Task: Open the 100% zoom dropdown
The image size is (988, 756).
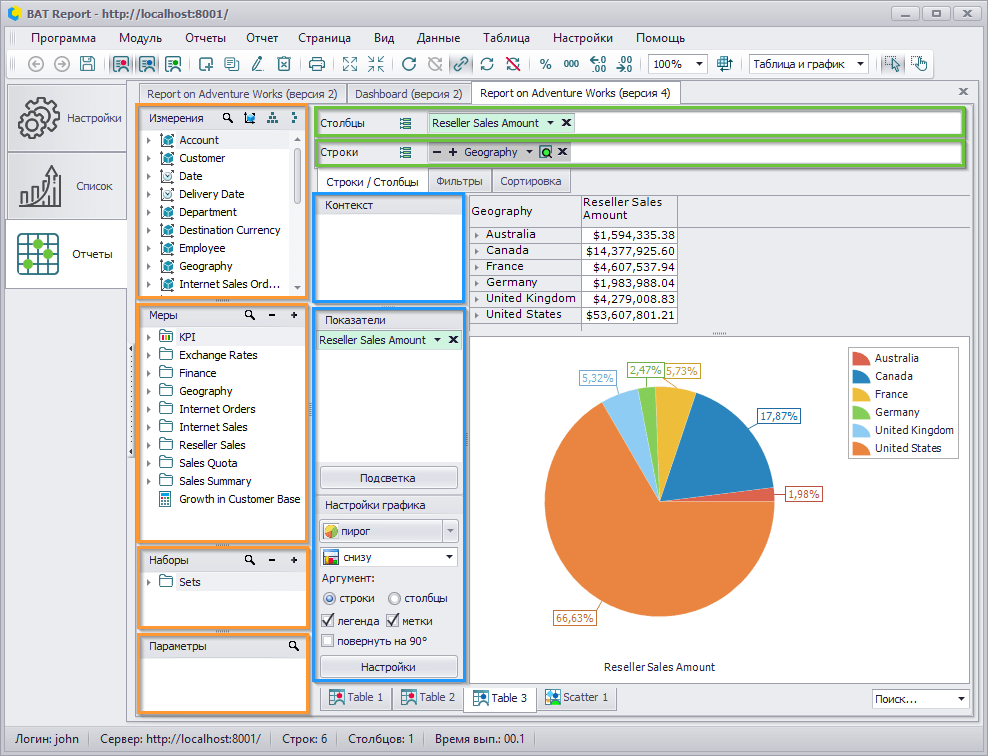Action: (x=699, y=64)
